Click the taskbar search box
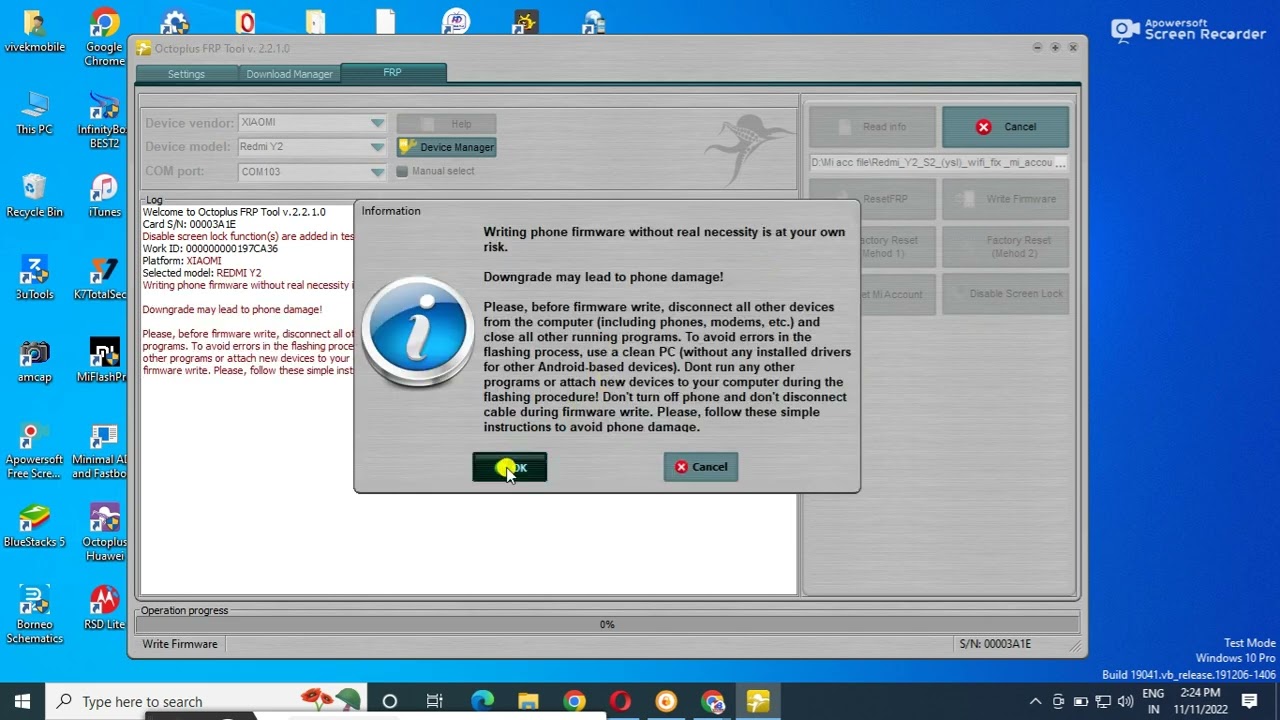Screen dimensions: 1280x720 click(x=207, y=701)
